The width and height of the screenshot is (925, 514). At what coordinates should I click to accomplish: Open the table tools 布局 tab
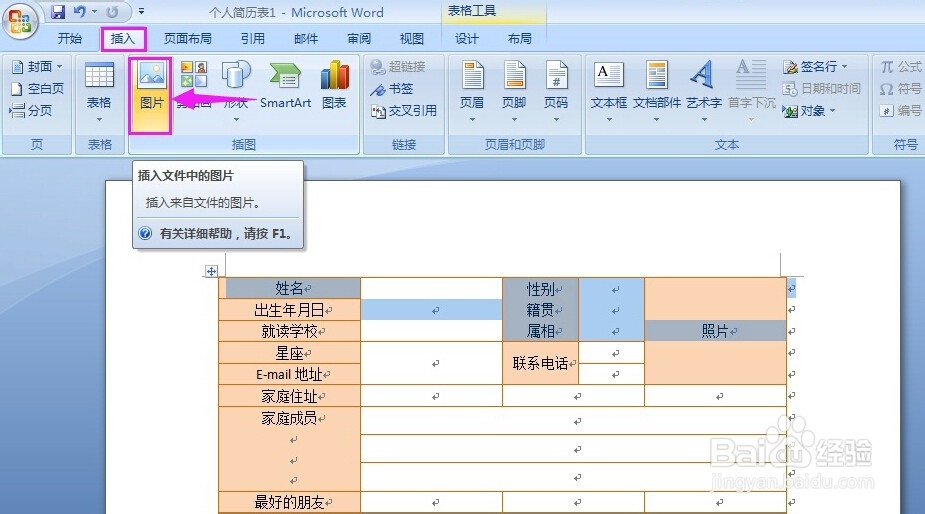520,38
